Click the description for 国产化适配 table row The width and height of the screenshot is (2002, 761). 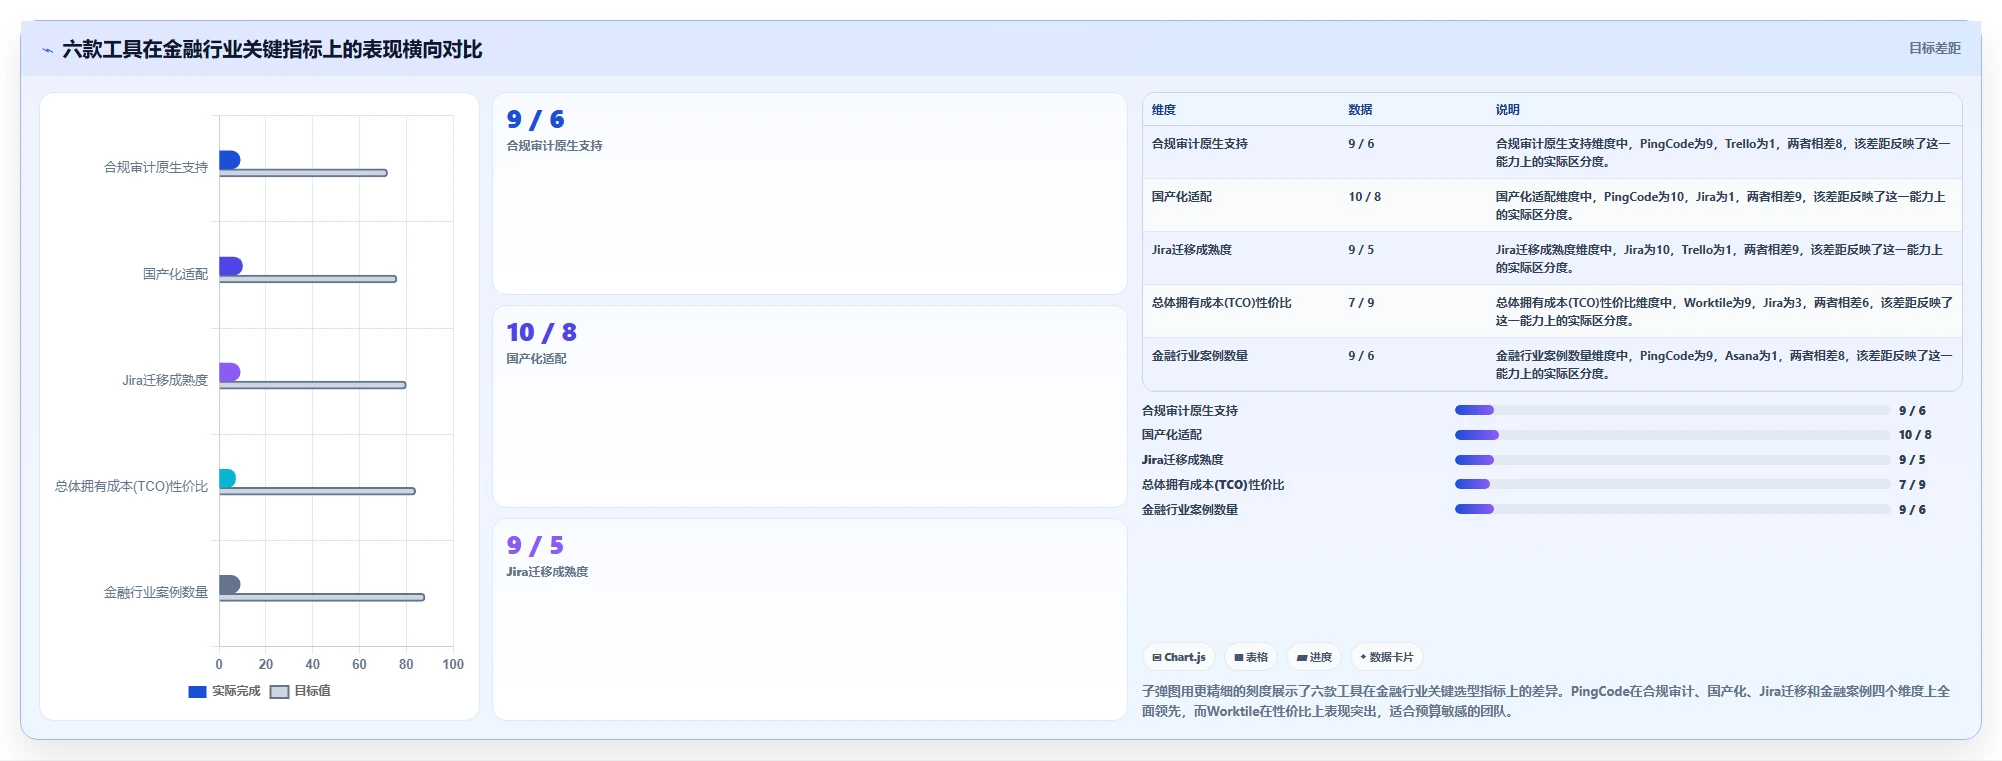pyautogui.click(x=1720, y=205)
